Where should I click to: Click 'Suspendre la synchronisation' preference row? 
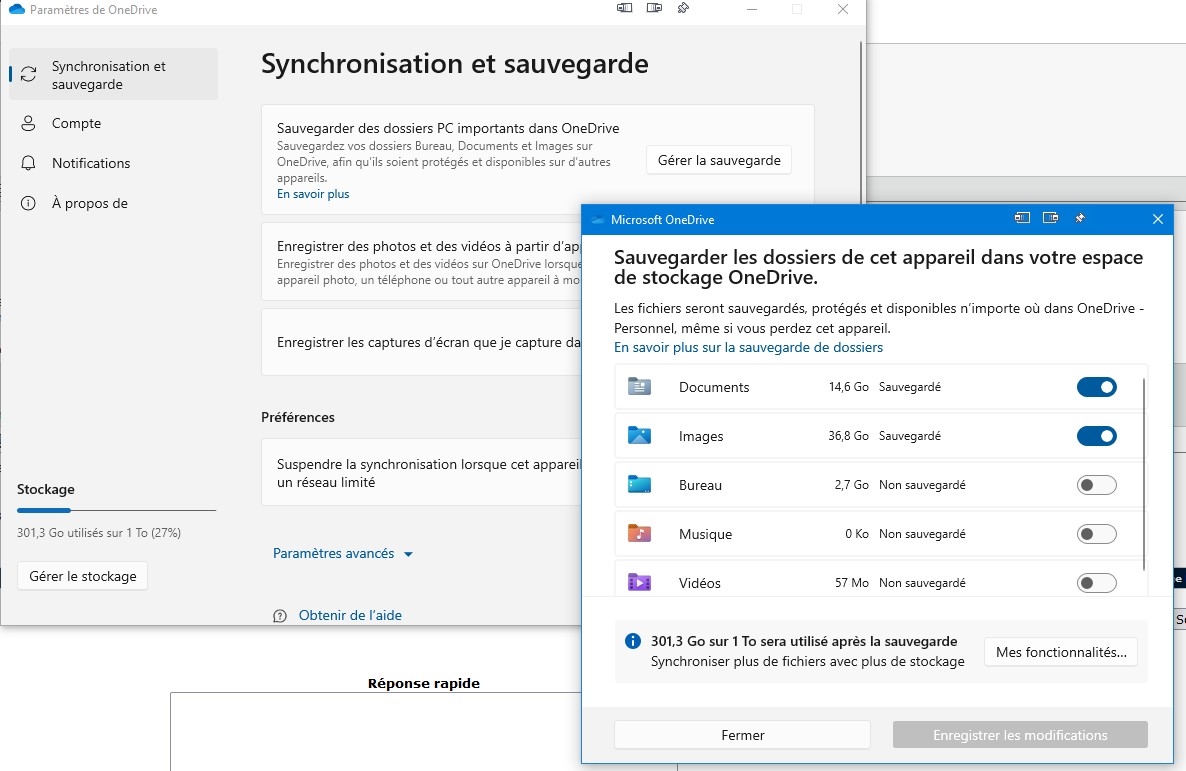click(421, 473)
